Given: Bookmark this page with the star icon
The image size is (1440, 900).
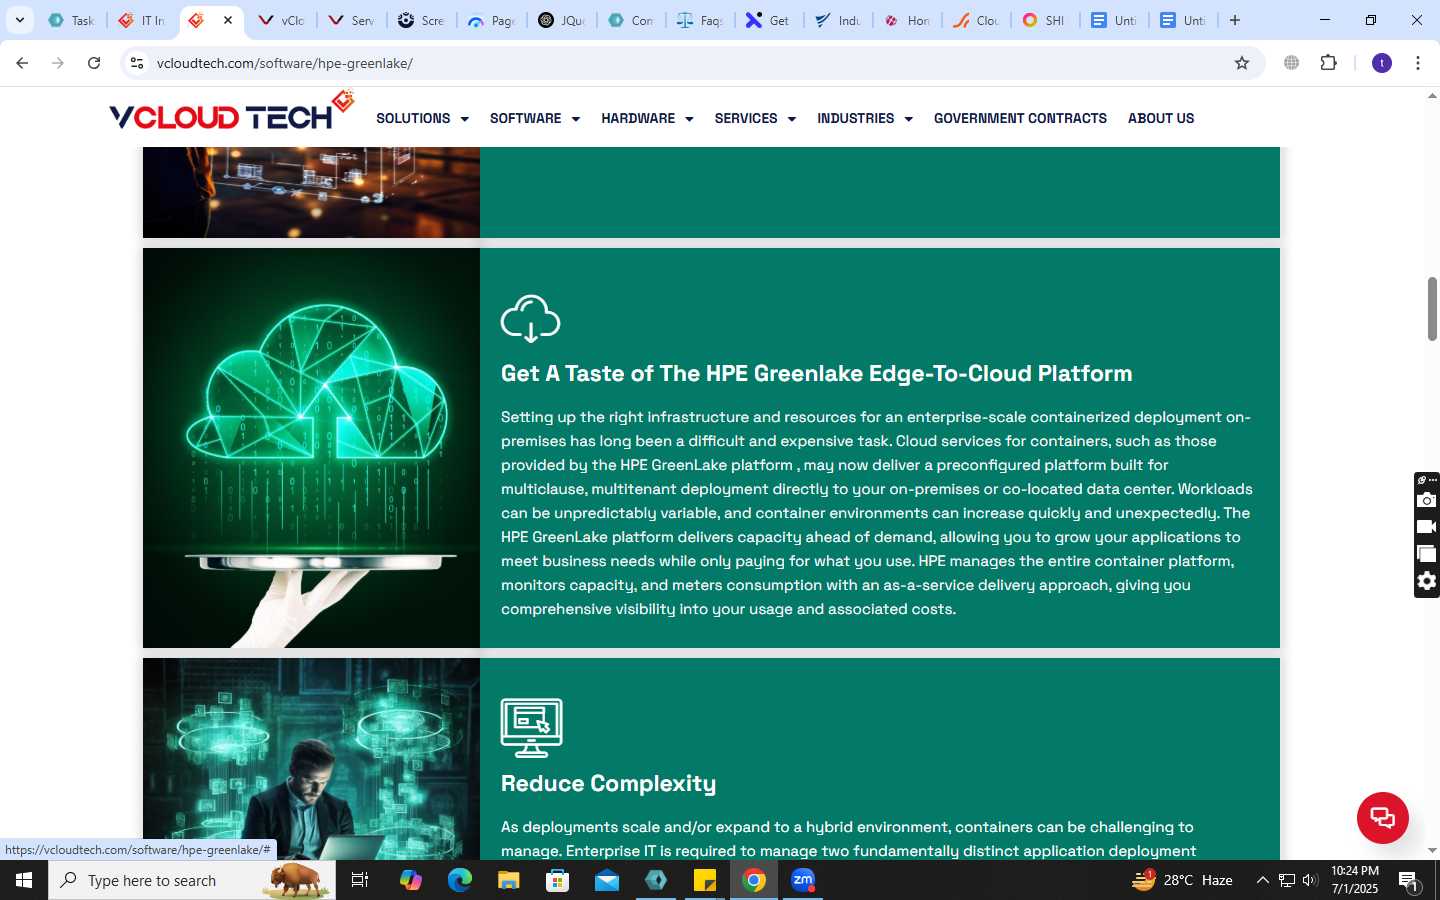Looking at the screenshot, I should (x=1242, y=63).
